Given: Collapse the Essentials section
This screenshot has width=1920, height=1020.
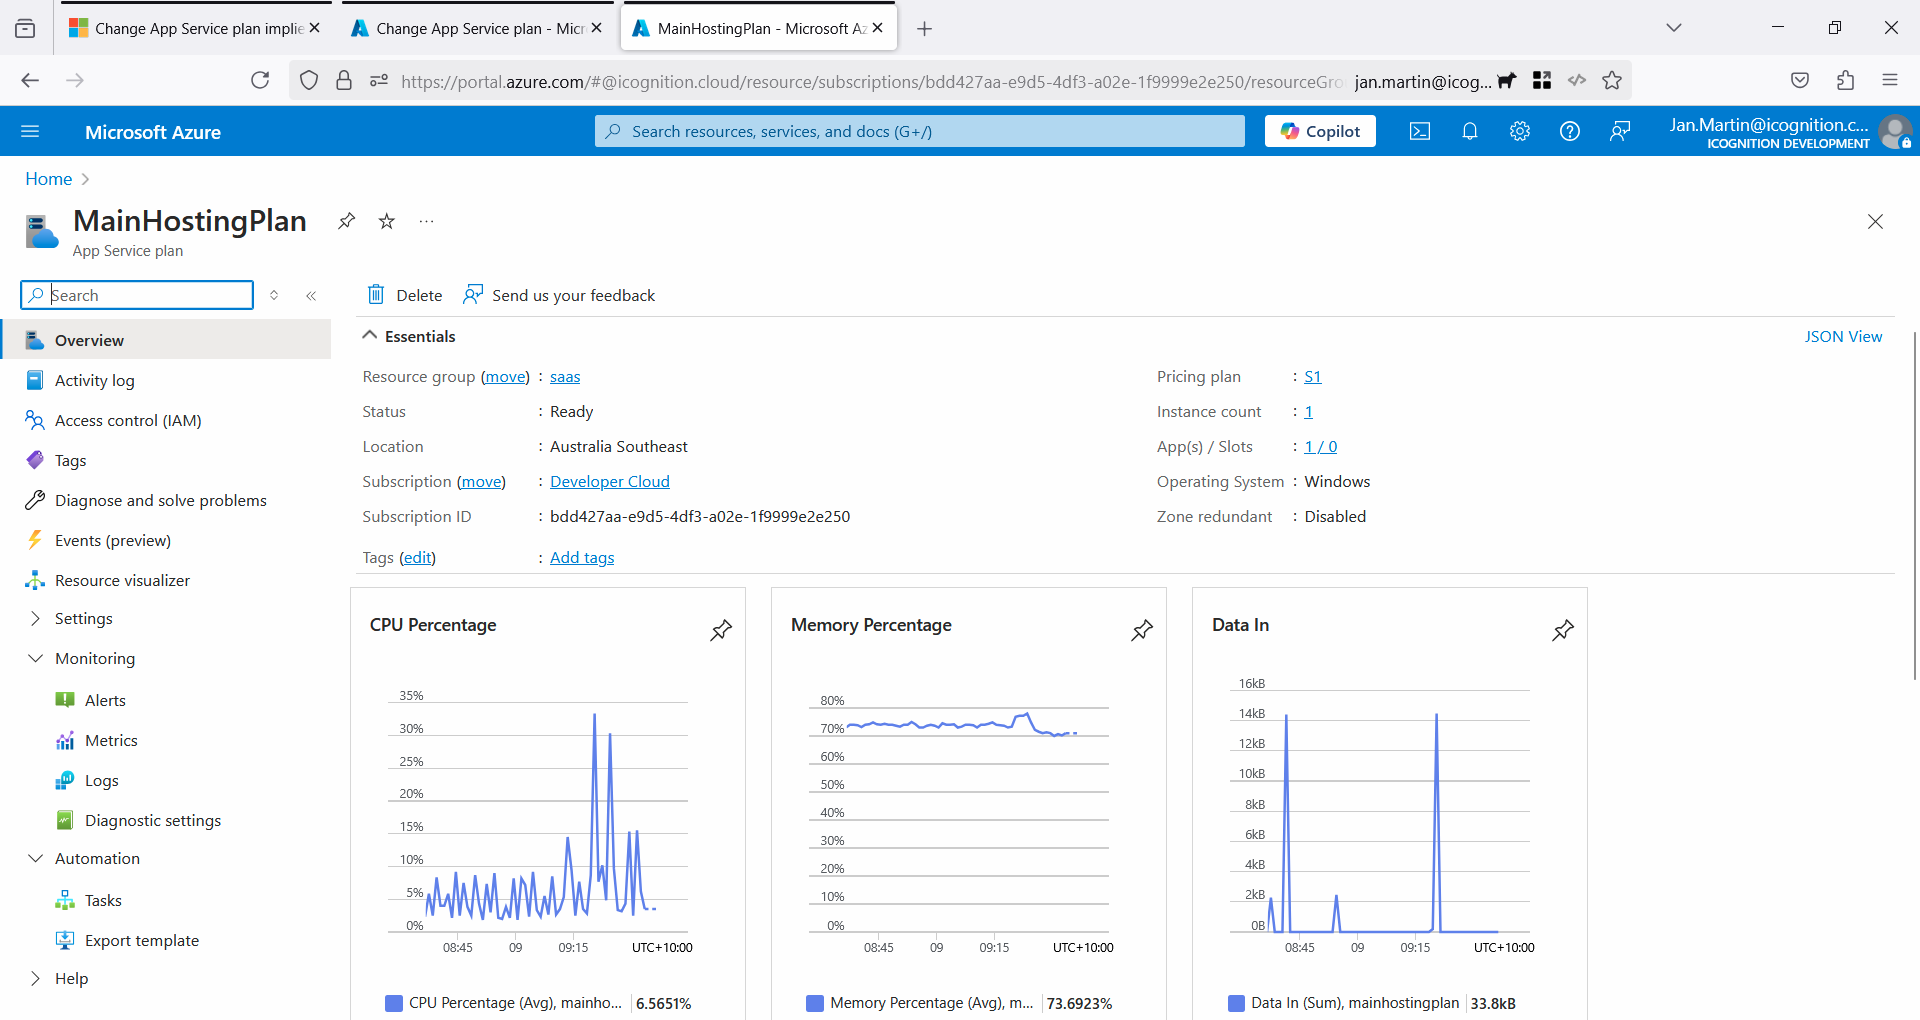Looking at the screenshot, I should 409,336.
